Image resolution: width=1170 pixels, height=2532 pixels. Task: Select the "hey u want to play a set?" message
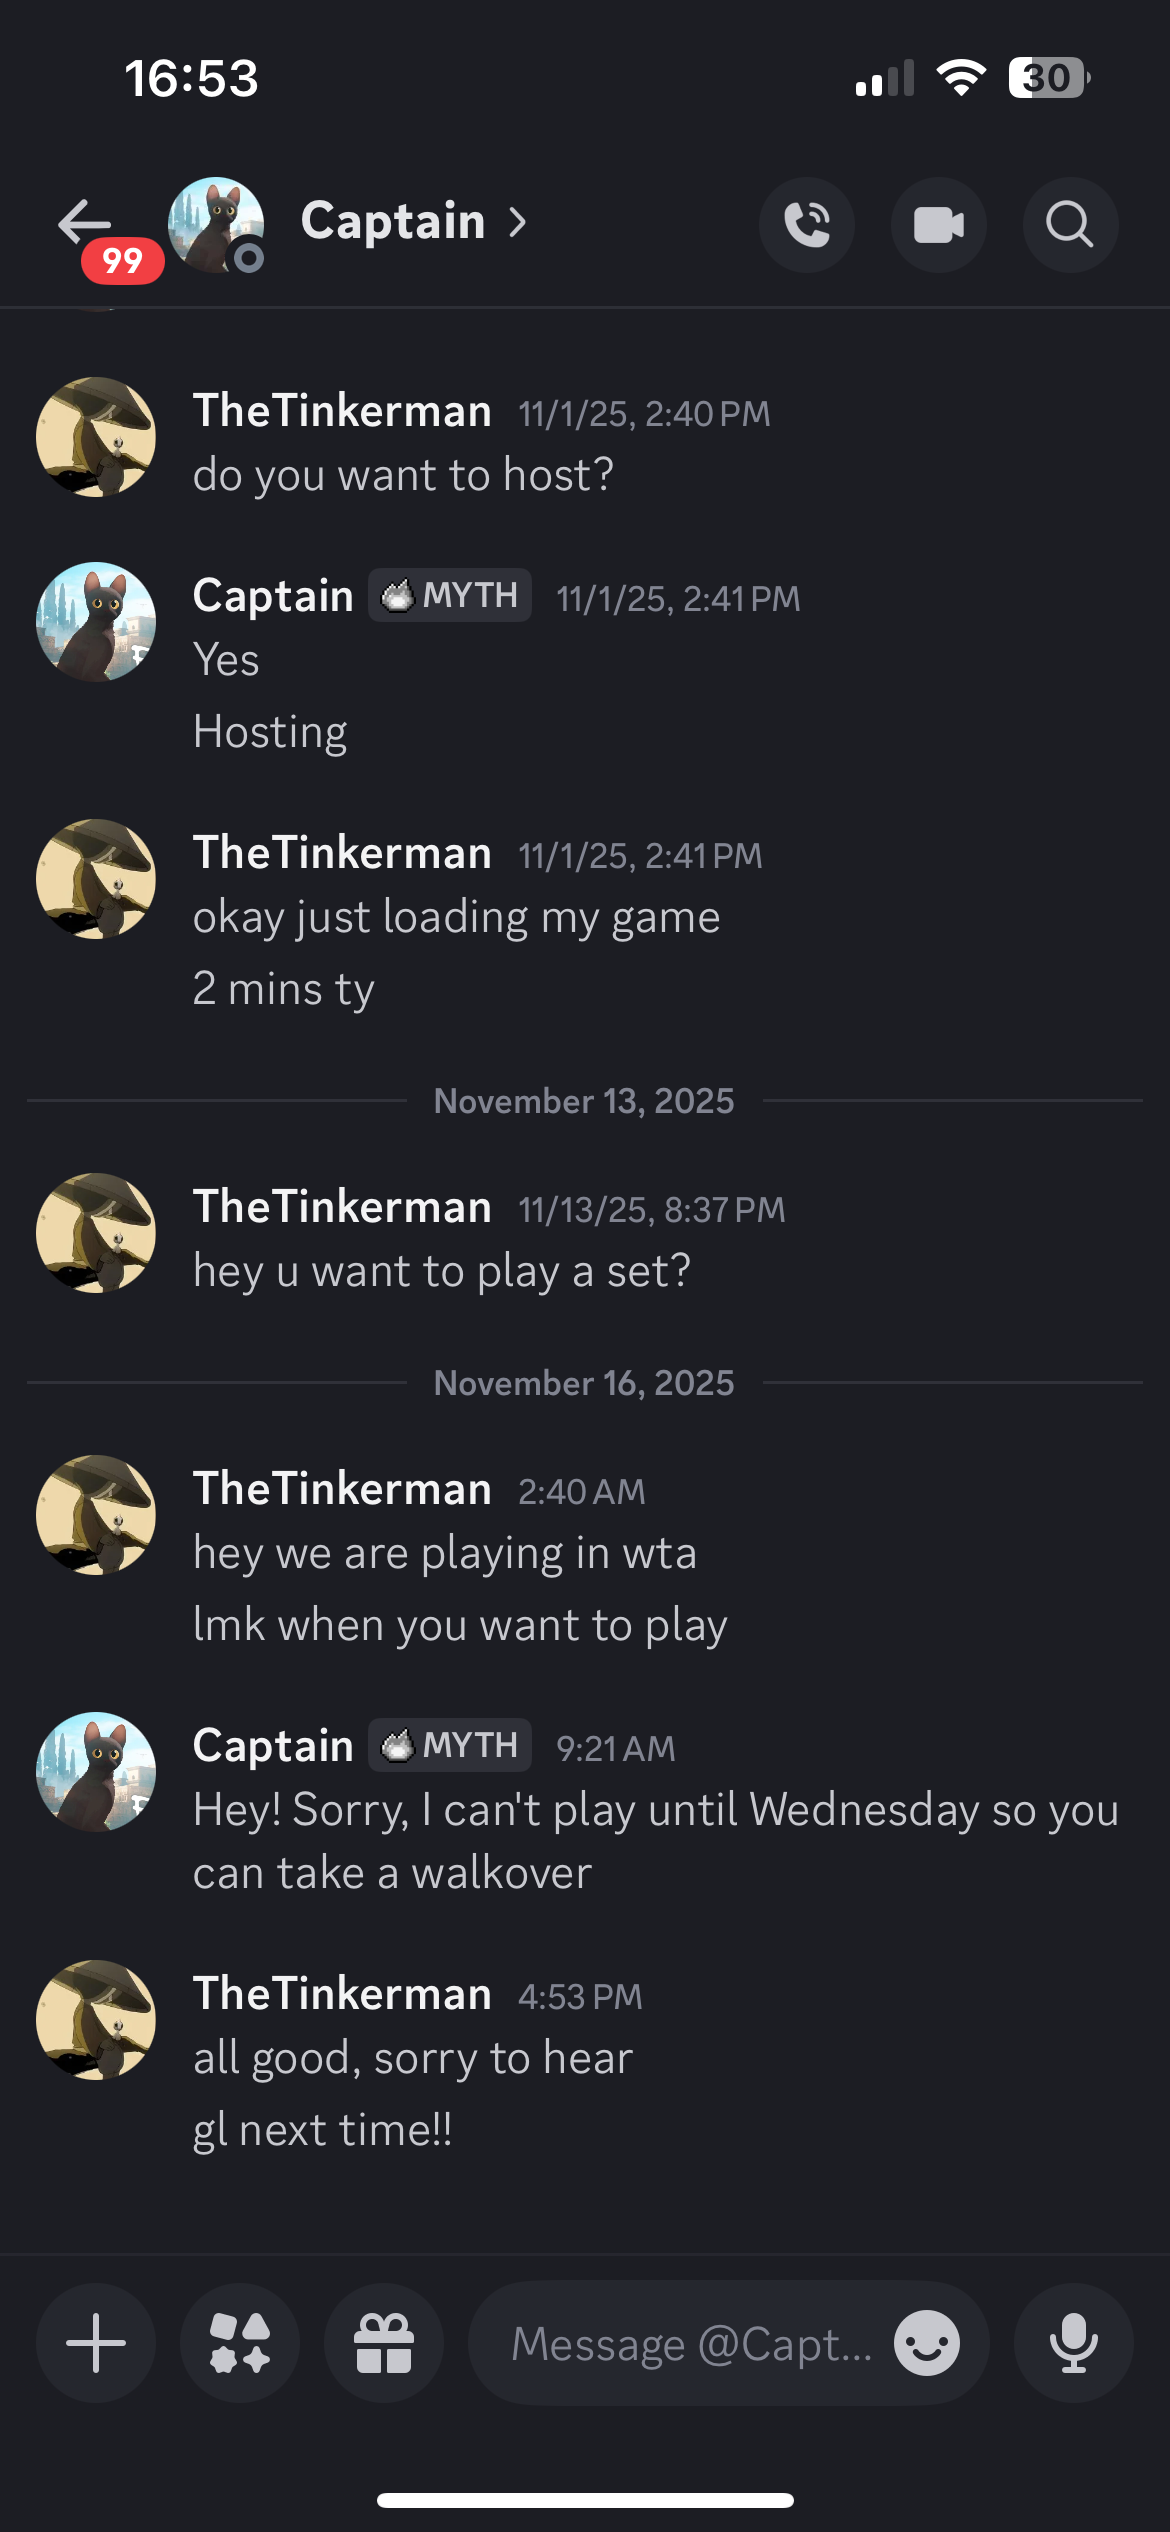442,1271
